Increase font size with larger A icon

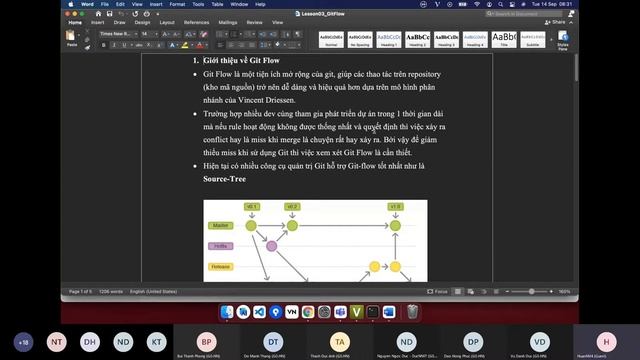[x=165, y=34]
